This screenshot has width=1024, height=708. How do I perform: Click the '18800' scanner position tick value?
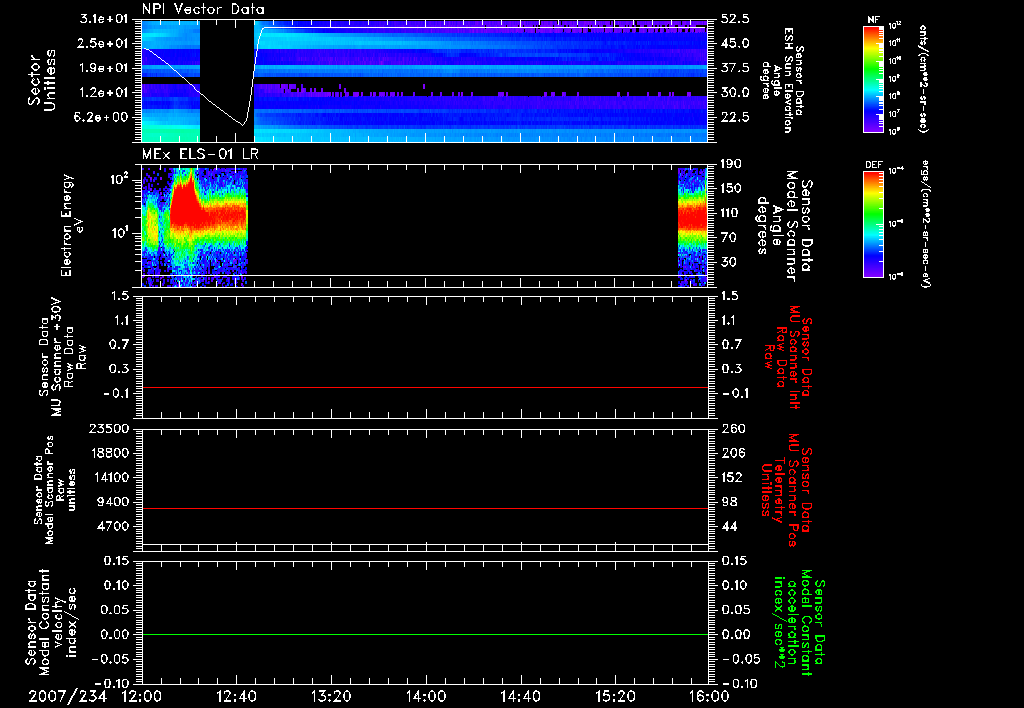[109, 453]
